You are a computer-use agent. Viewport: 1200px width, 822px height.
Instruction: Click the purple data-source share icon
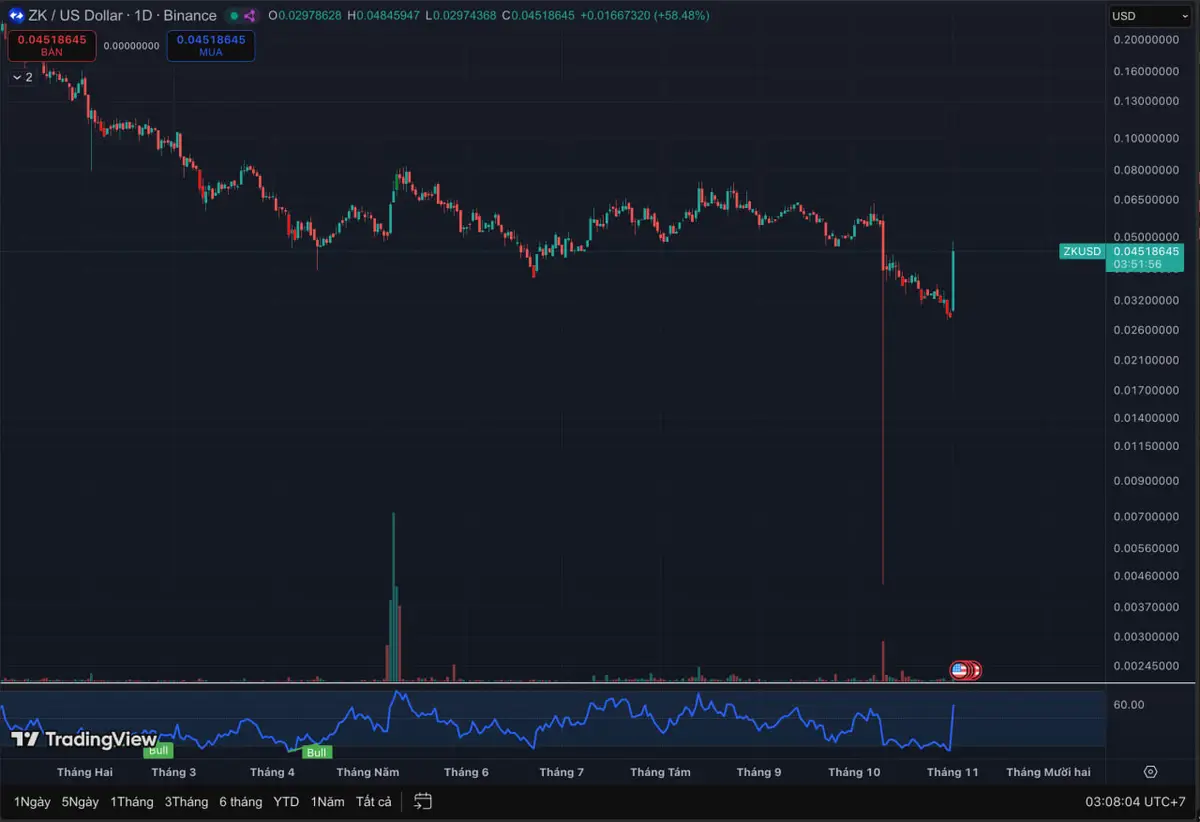click(249, 16)
